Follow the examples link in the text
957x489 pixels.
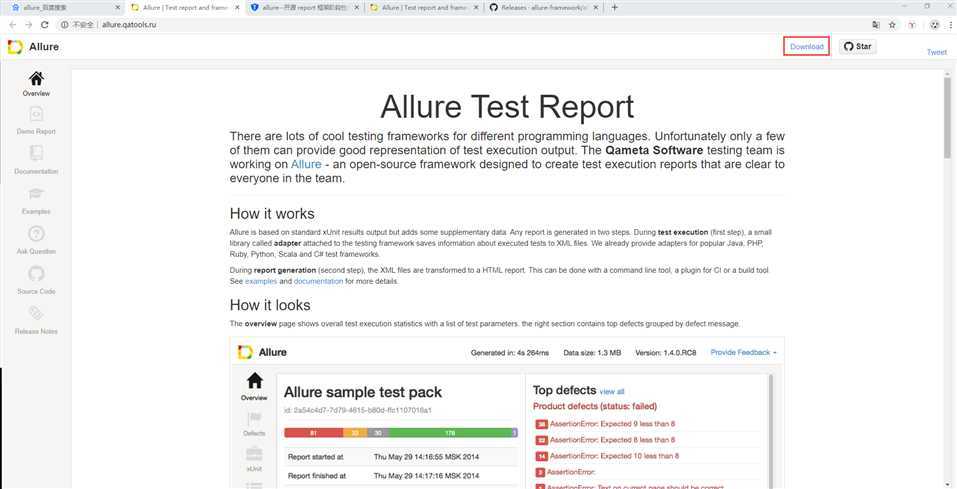[261, 281]
